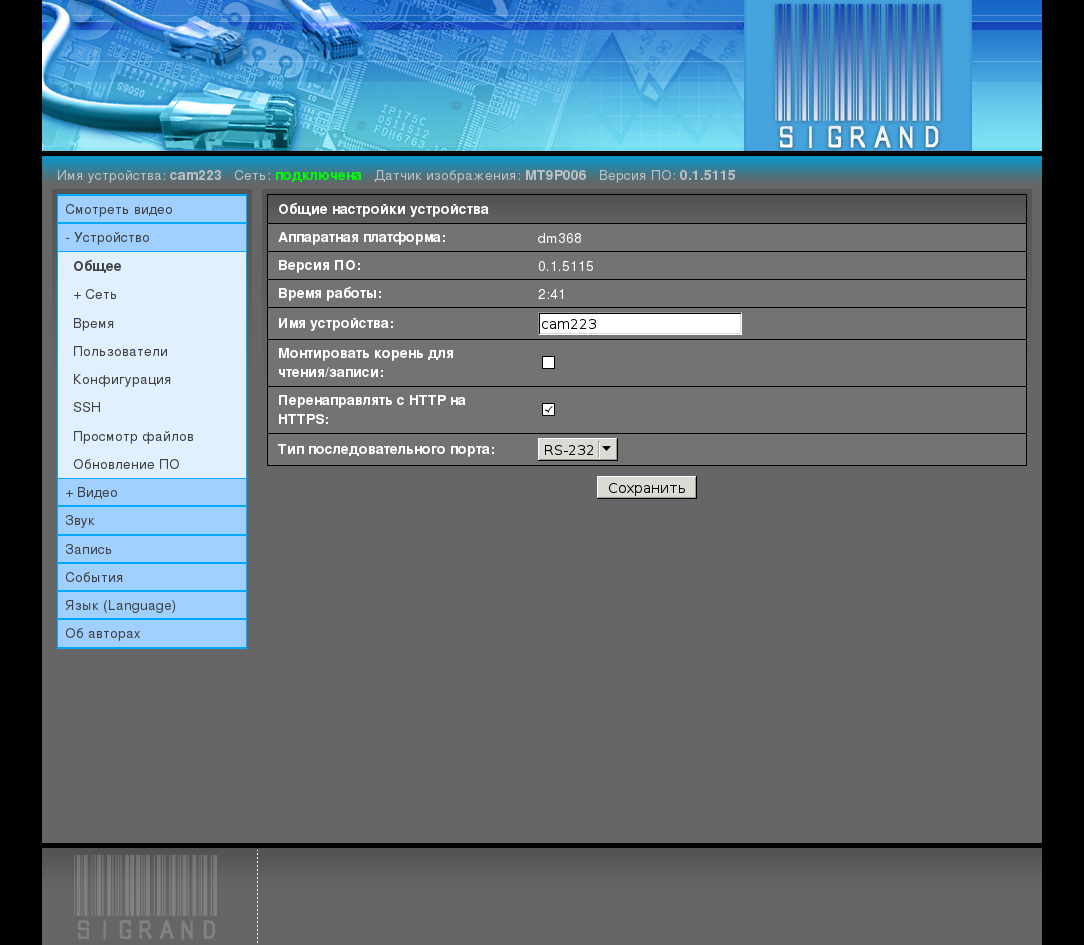Go to the Время settings page
The image size is (1084, 945).
[93, 323]
